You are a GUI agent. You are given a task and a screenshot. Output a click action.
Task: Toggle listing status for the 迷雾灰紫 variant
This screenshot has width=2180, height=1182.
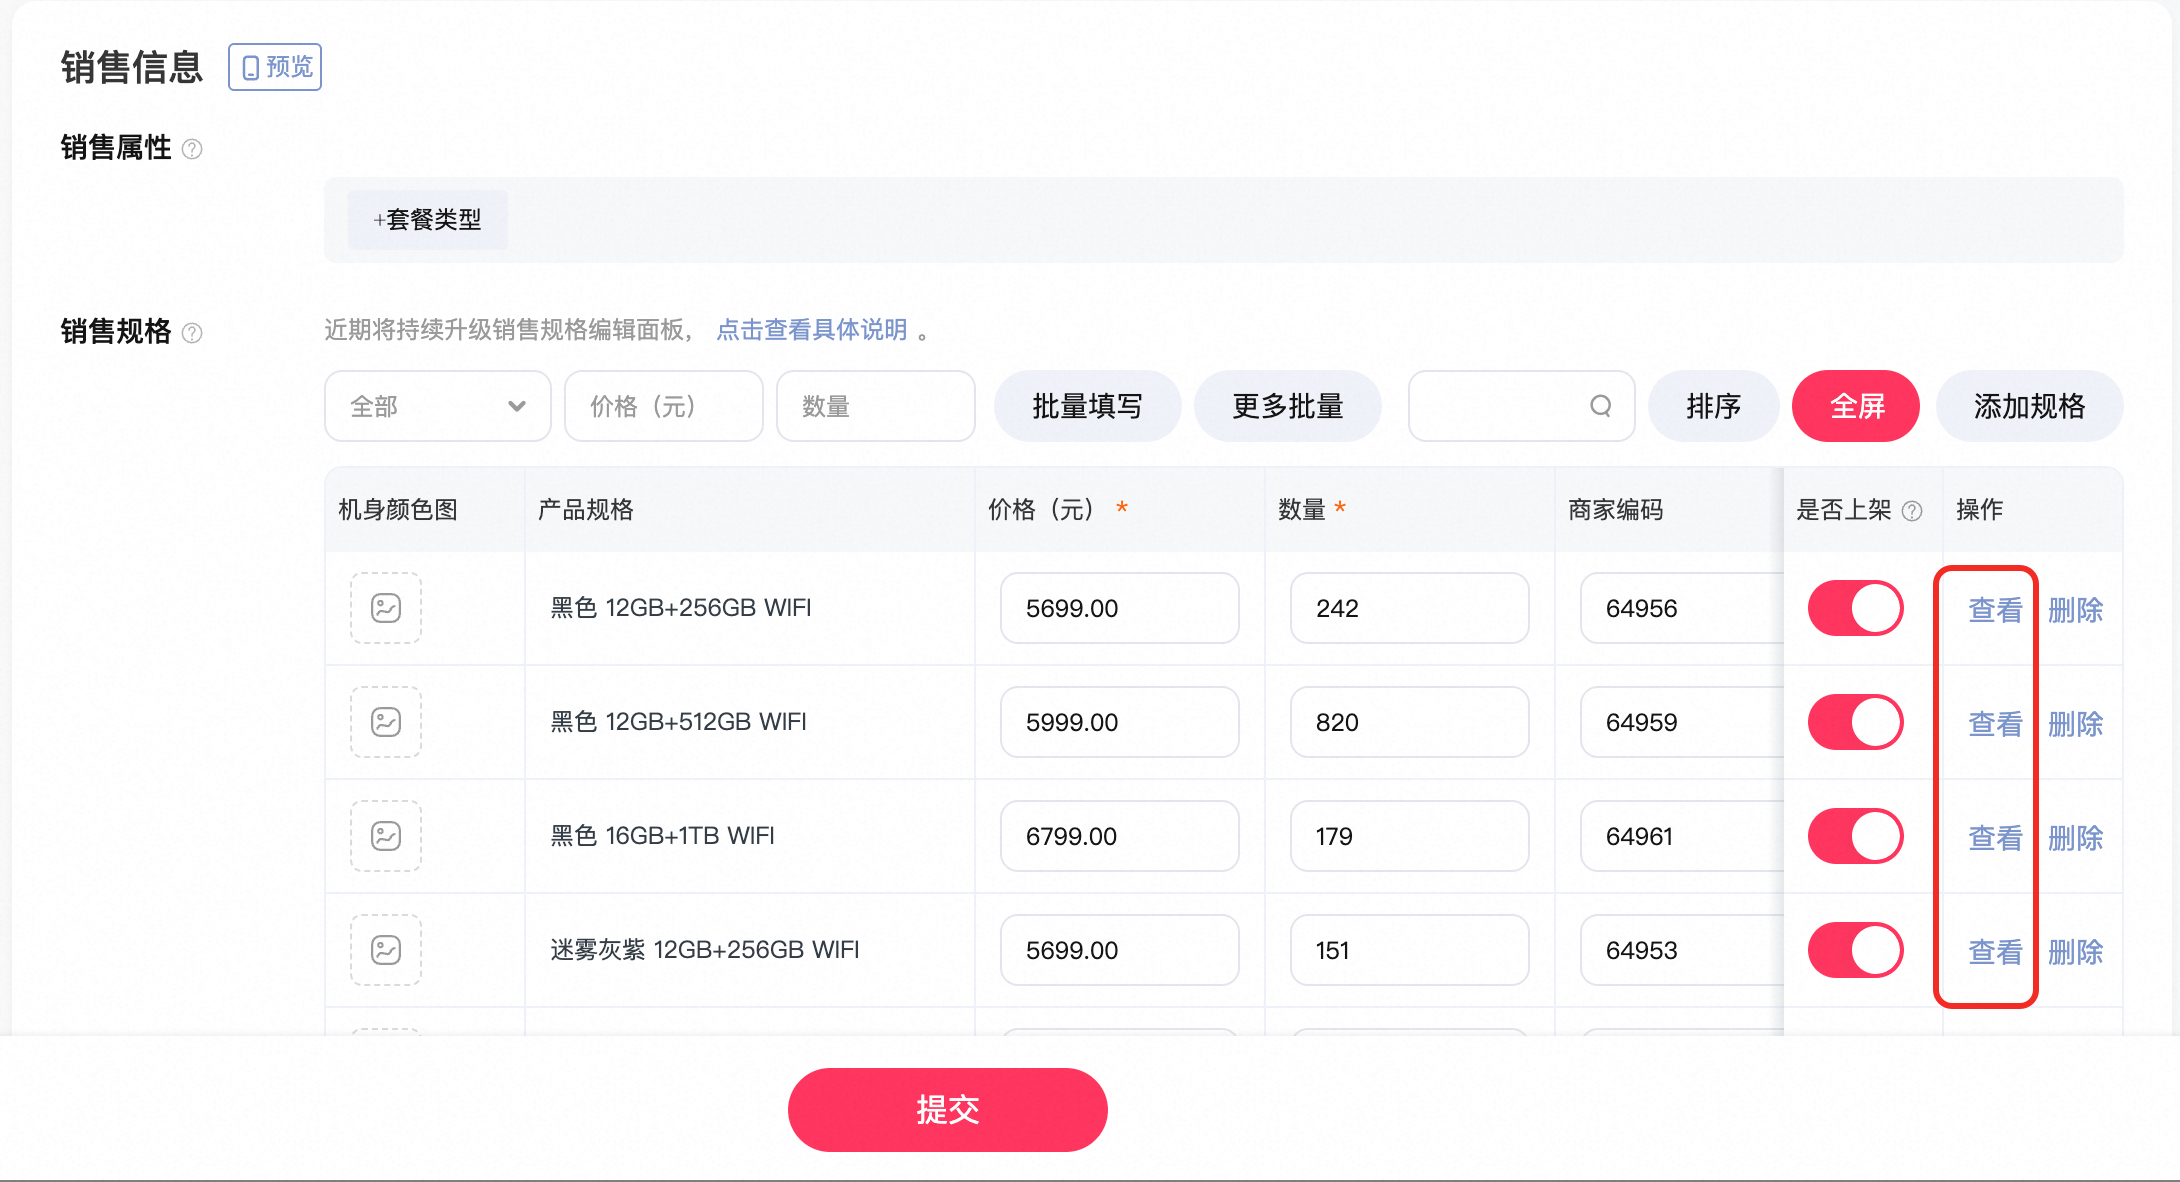(x=1855, y=950)
